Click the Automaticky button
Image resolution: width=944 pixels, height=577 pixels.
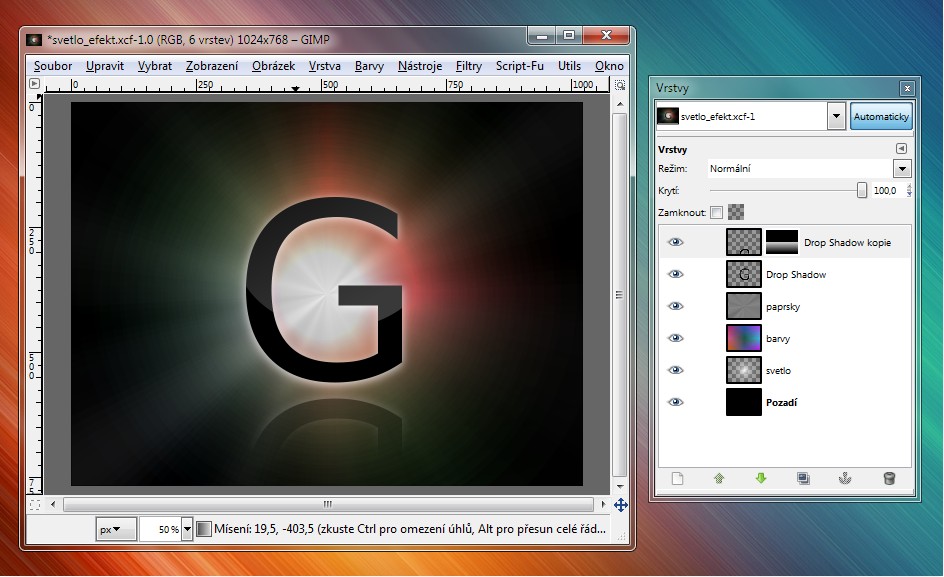pos(881,116)
